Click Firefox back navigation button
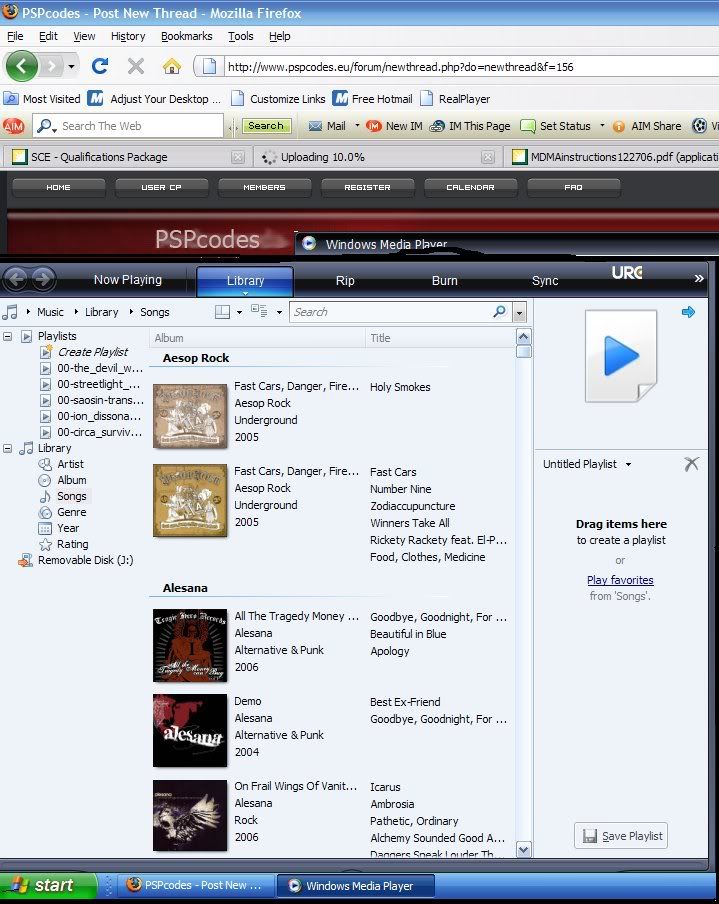This screenshot has width=719, height=904. [21, 67]
